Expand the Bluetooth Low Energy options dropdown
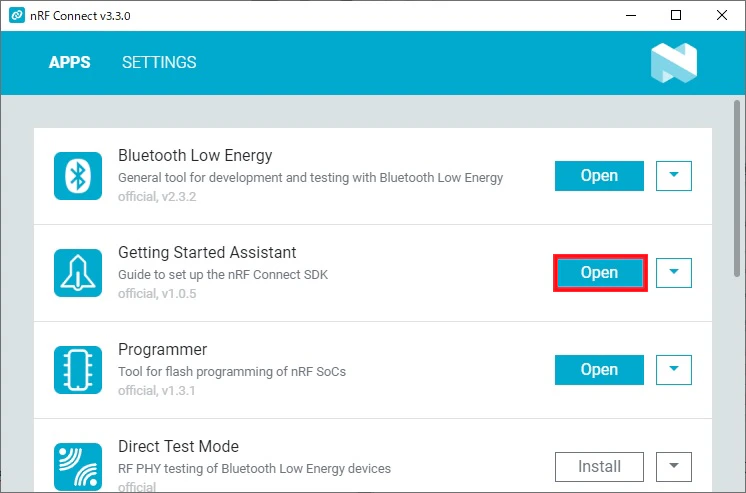 [674, 176]
